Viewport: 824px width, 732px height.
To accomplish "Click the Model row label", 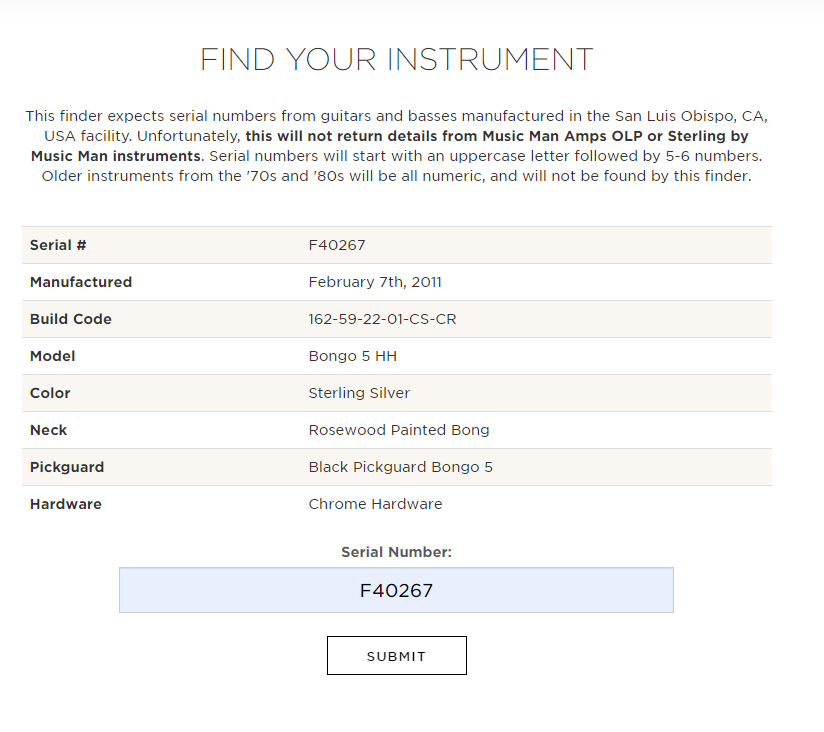I will (x=53, y=356).
